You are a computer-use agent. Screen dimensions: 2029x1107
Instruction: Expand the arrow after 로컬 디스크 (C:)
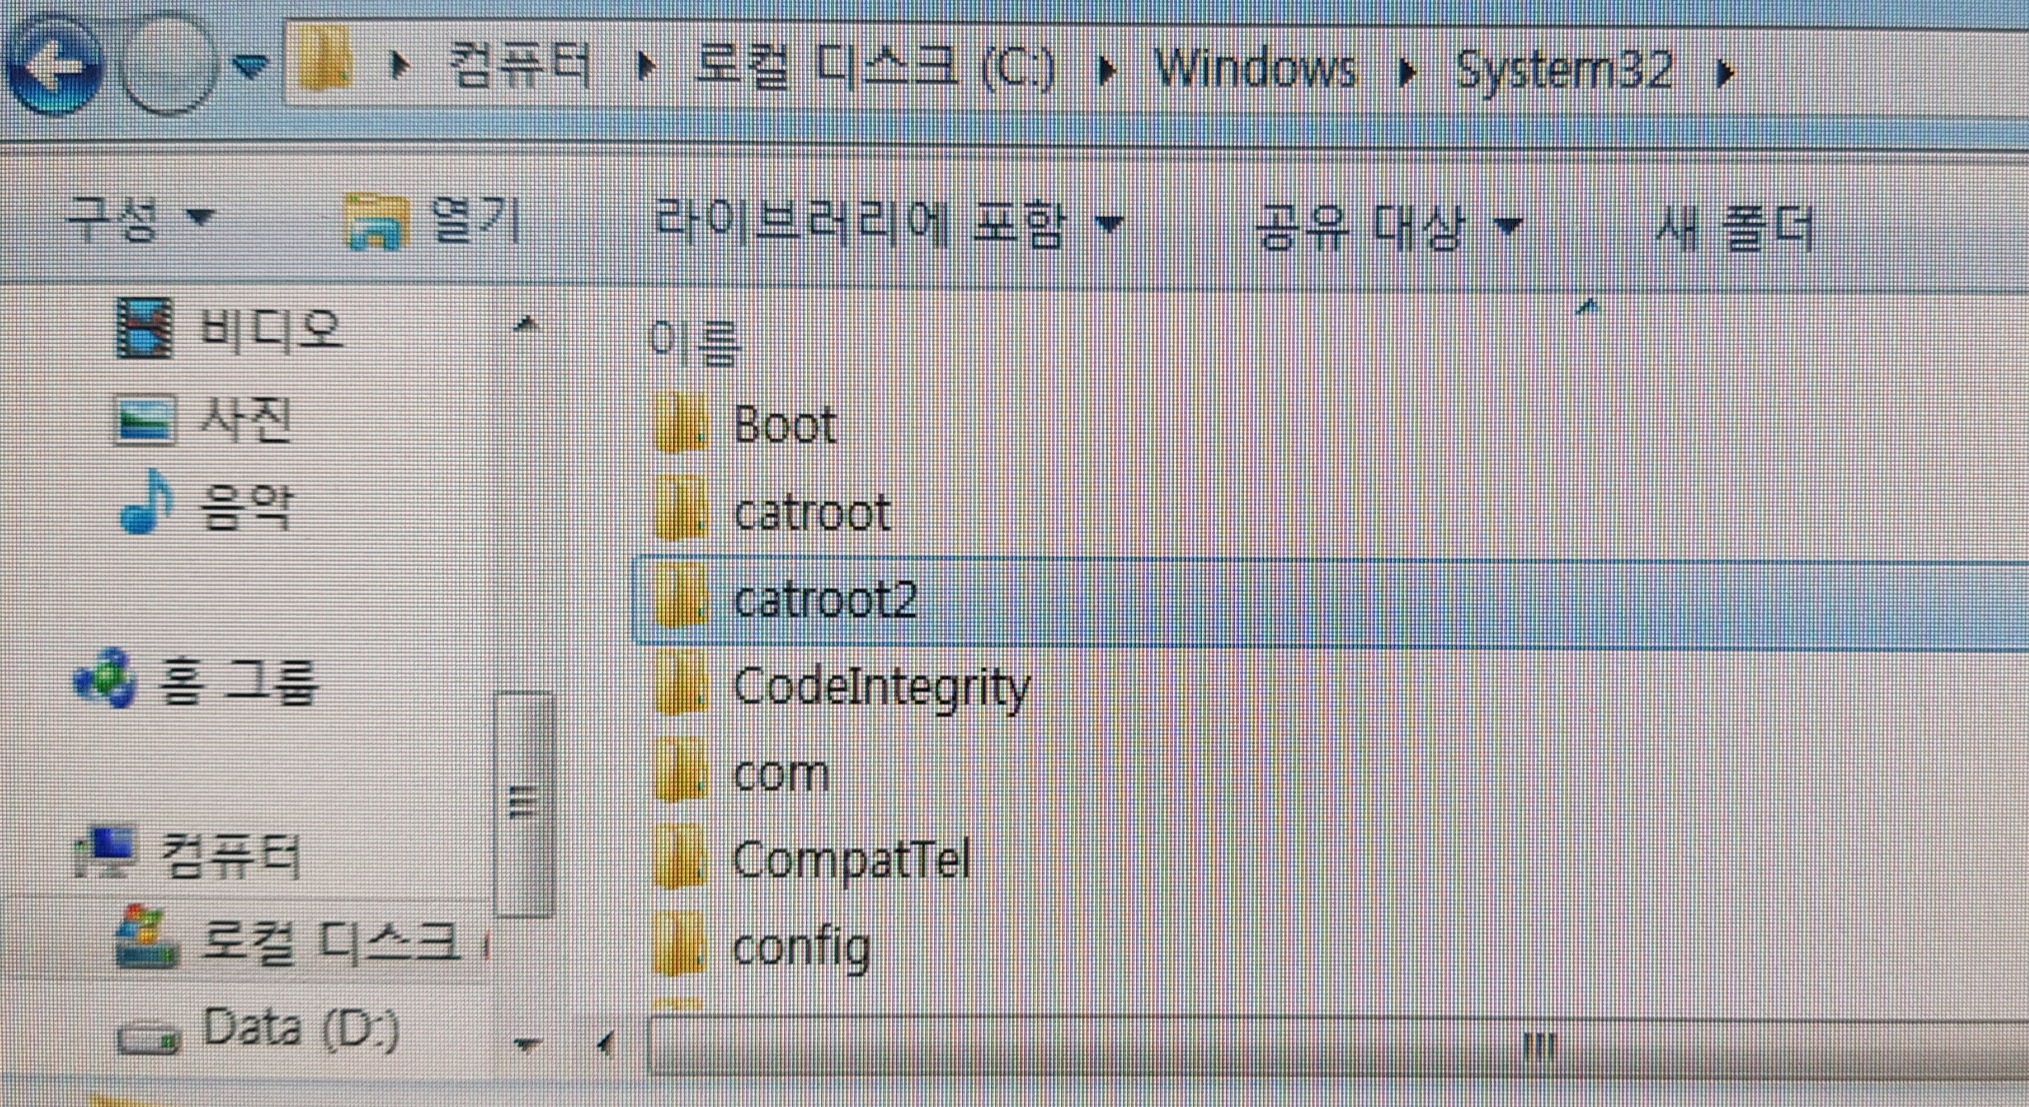pyautogui.click(x=1107, y=69)
